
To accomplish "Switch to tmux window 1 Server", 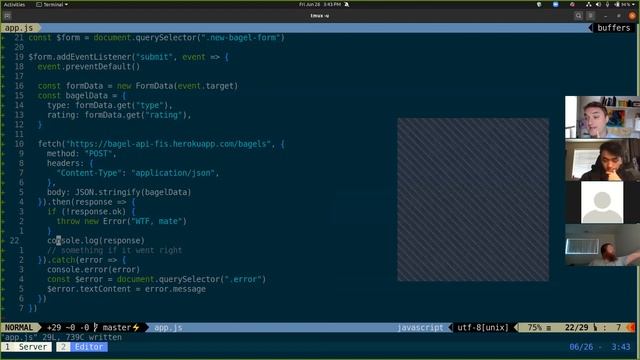I will [27, 347].
